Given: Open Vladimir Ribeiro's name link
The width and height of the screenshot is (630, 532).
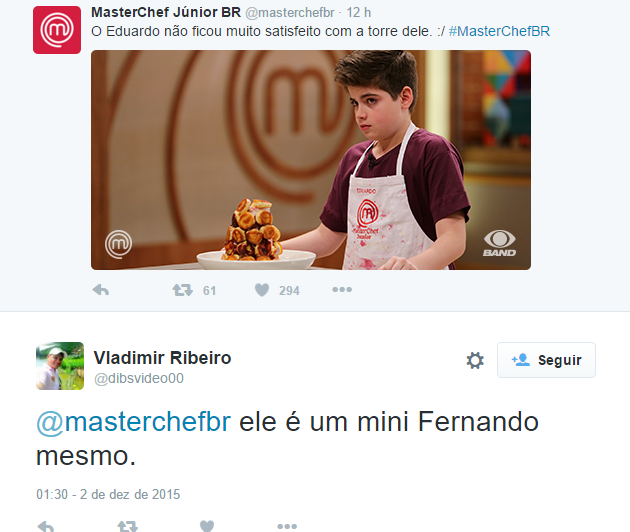Looking at the screenshot, I should [162, 358].
